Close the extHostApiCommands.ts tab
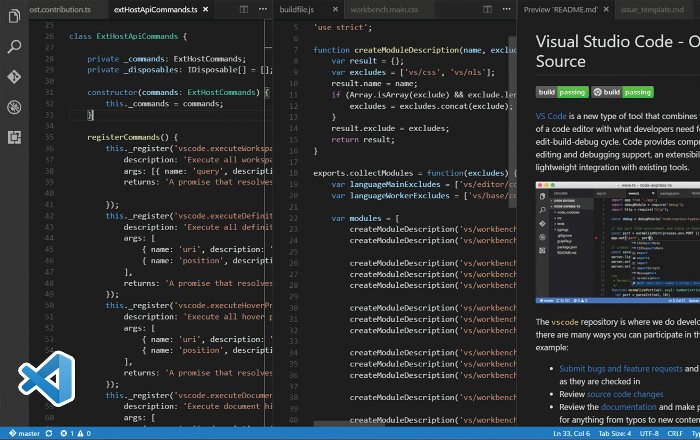 coord(207,9)
